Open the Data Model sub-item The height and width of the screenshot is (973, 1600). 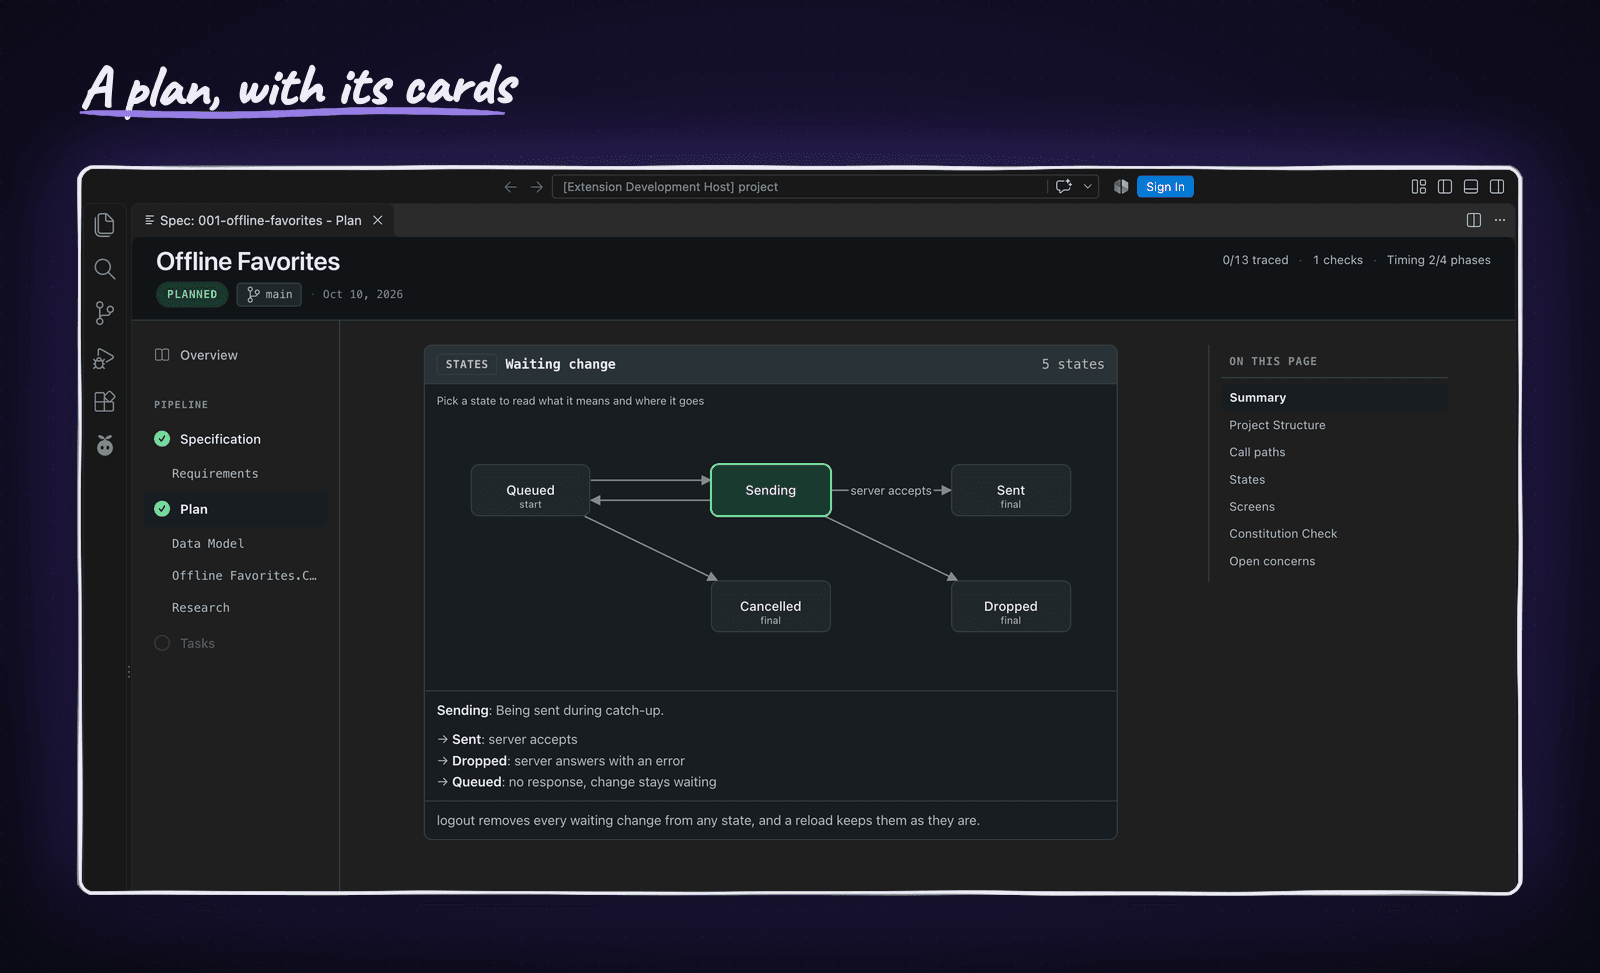pos(208,544)
